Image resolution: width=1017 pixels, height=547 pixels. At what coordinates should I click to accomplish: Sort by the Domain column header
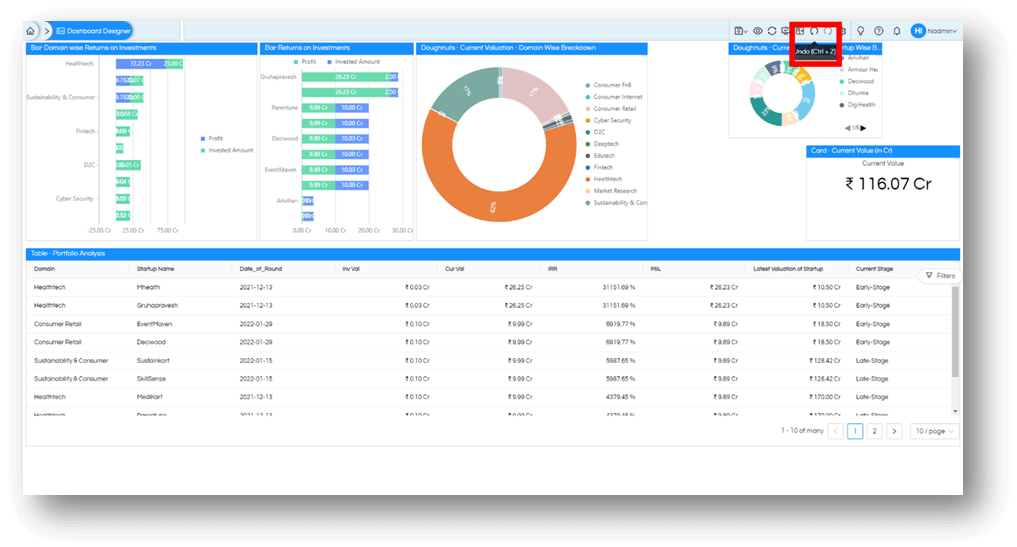pos(45,269)
